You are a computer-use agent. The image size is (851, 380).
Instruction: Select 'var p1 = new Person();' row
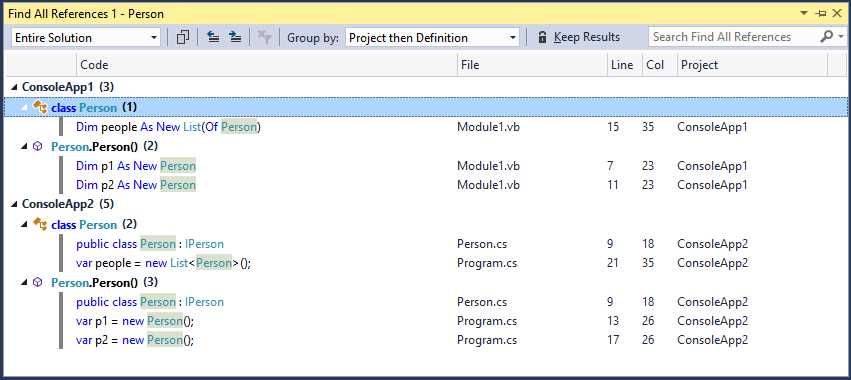(426, 321)
